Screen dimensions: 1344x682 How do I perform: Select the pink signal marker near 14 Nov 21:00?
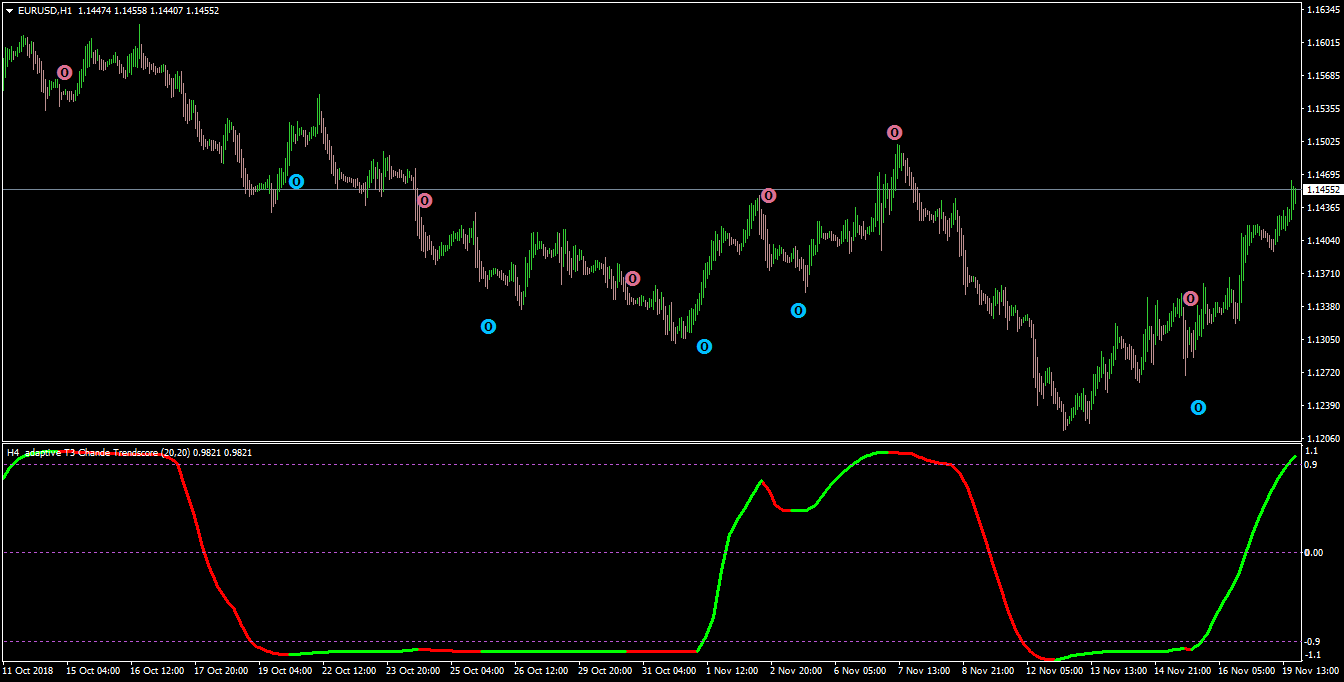[x=1190, y=298]
